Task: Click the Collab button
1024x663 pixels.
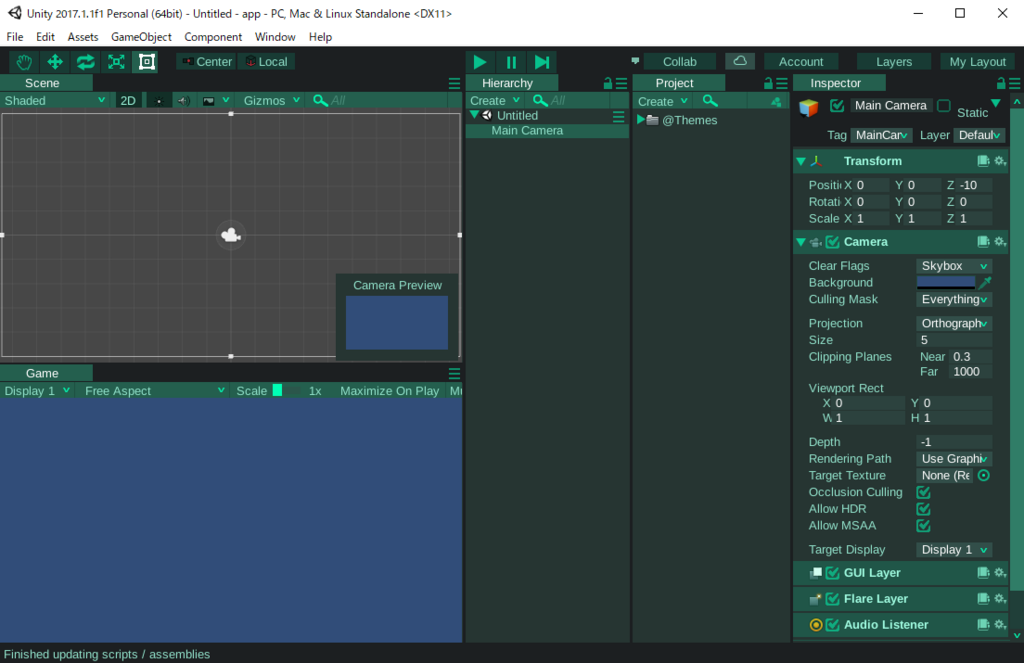Action: 679,61
